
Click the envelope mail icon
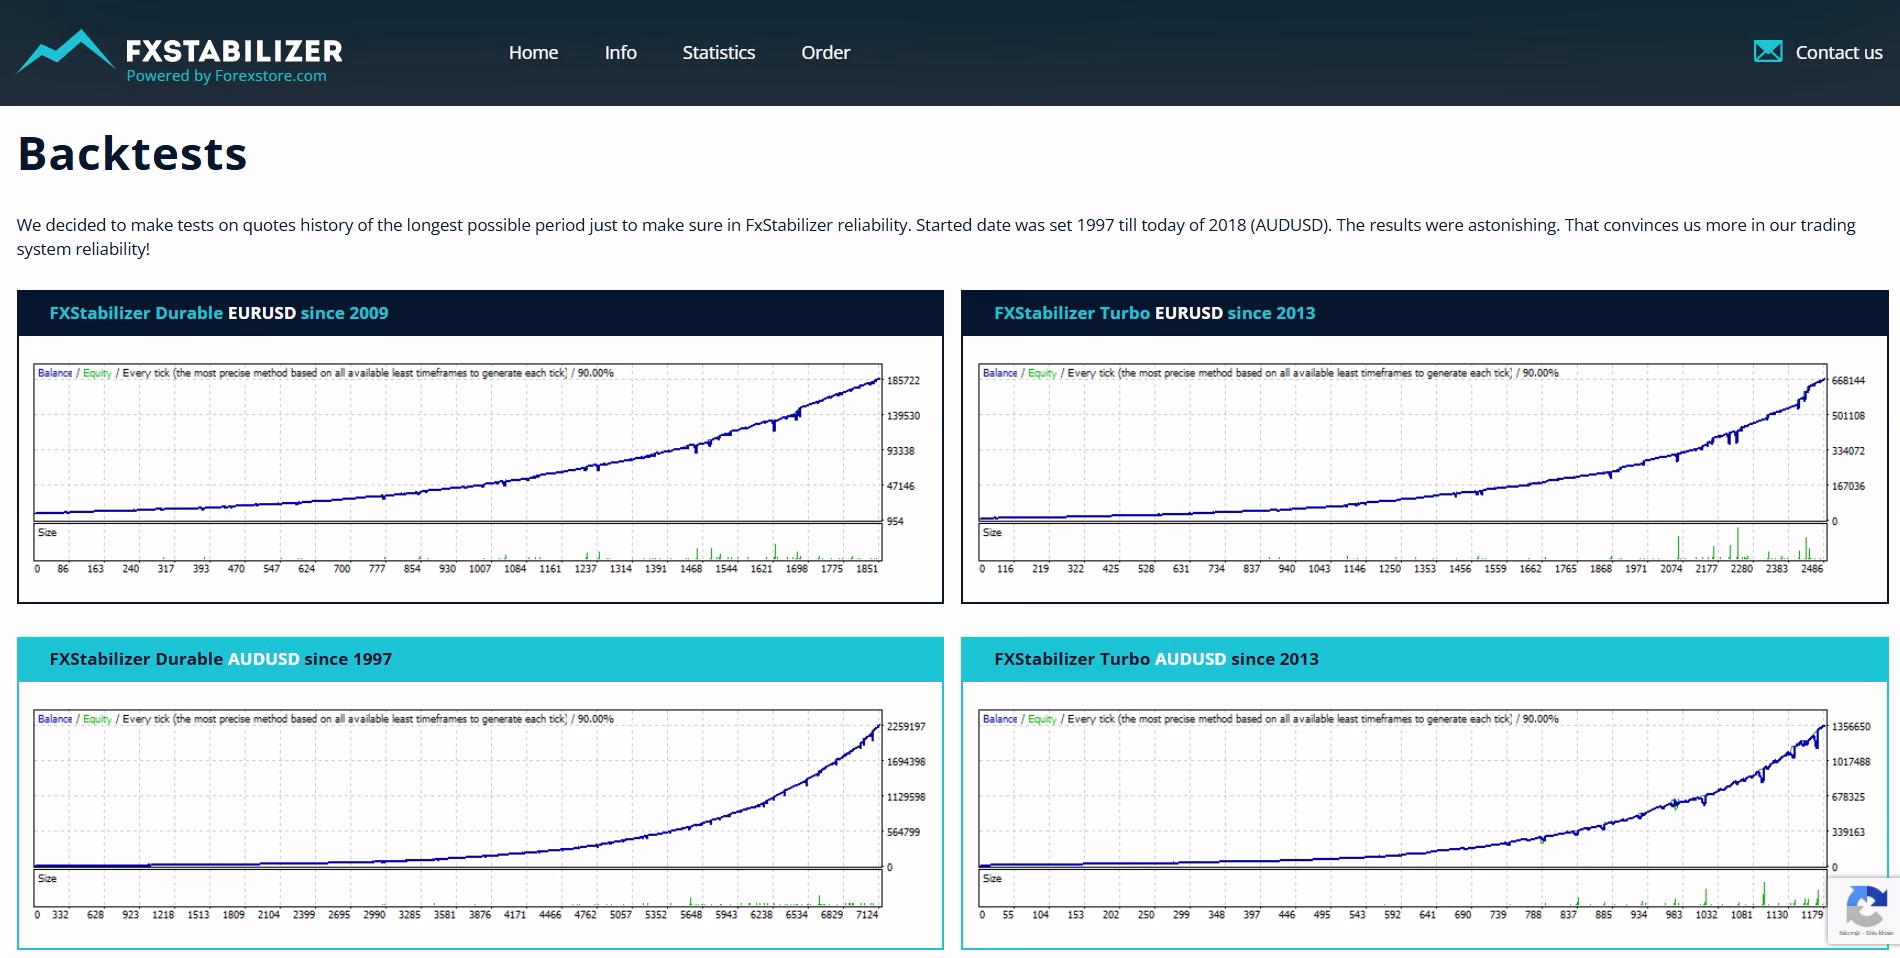[1767, 52]
